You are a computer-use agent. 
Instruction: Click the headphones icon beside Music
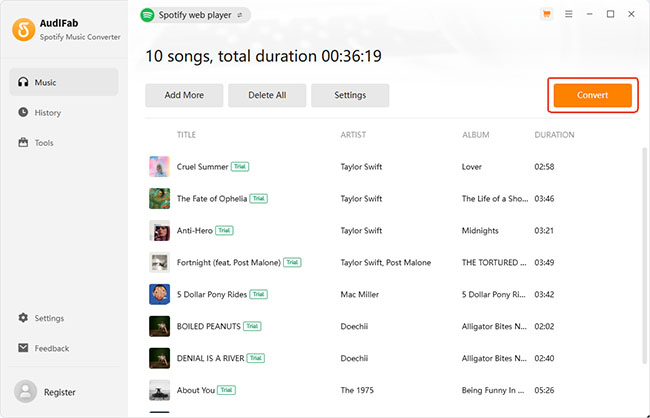coord(23,82)
